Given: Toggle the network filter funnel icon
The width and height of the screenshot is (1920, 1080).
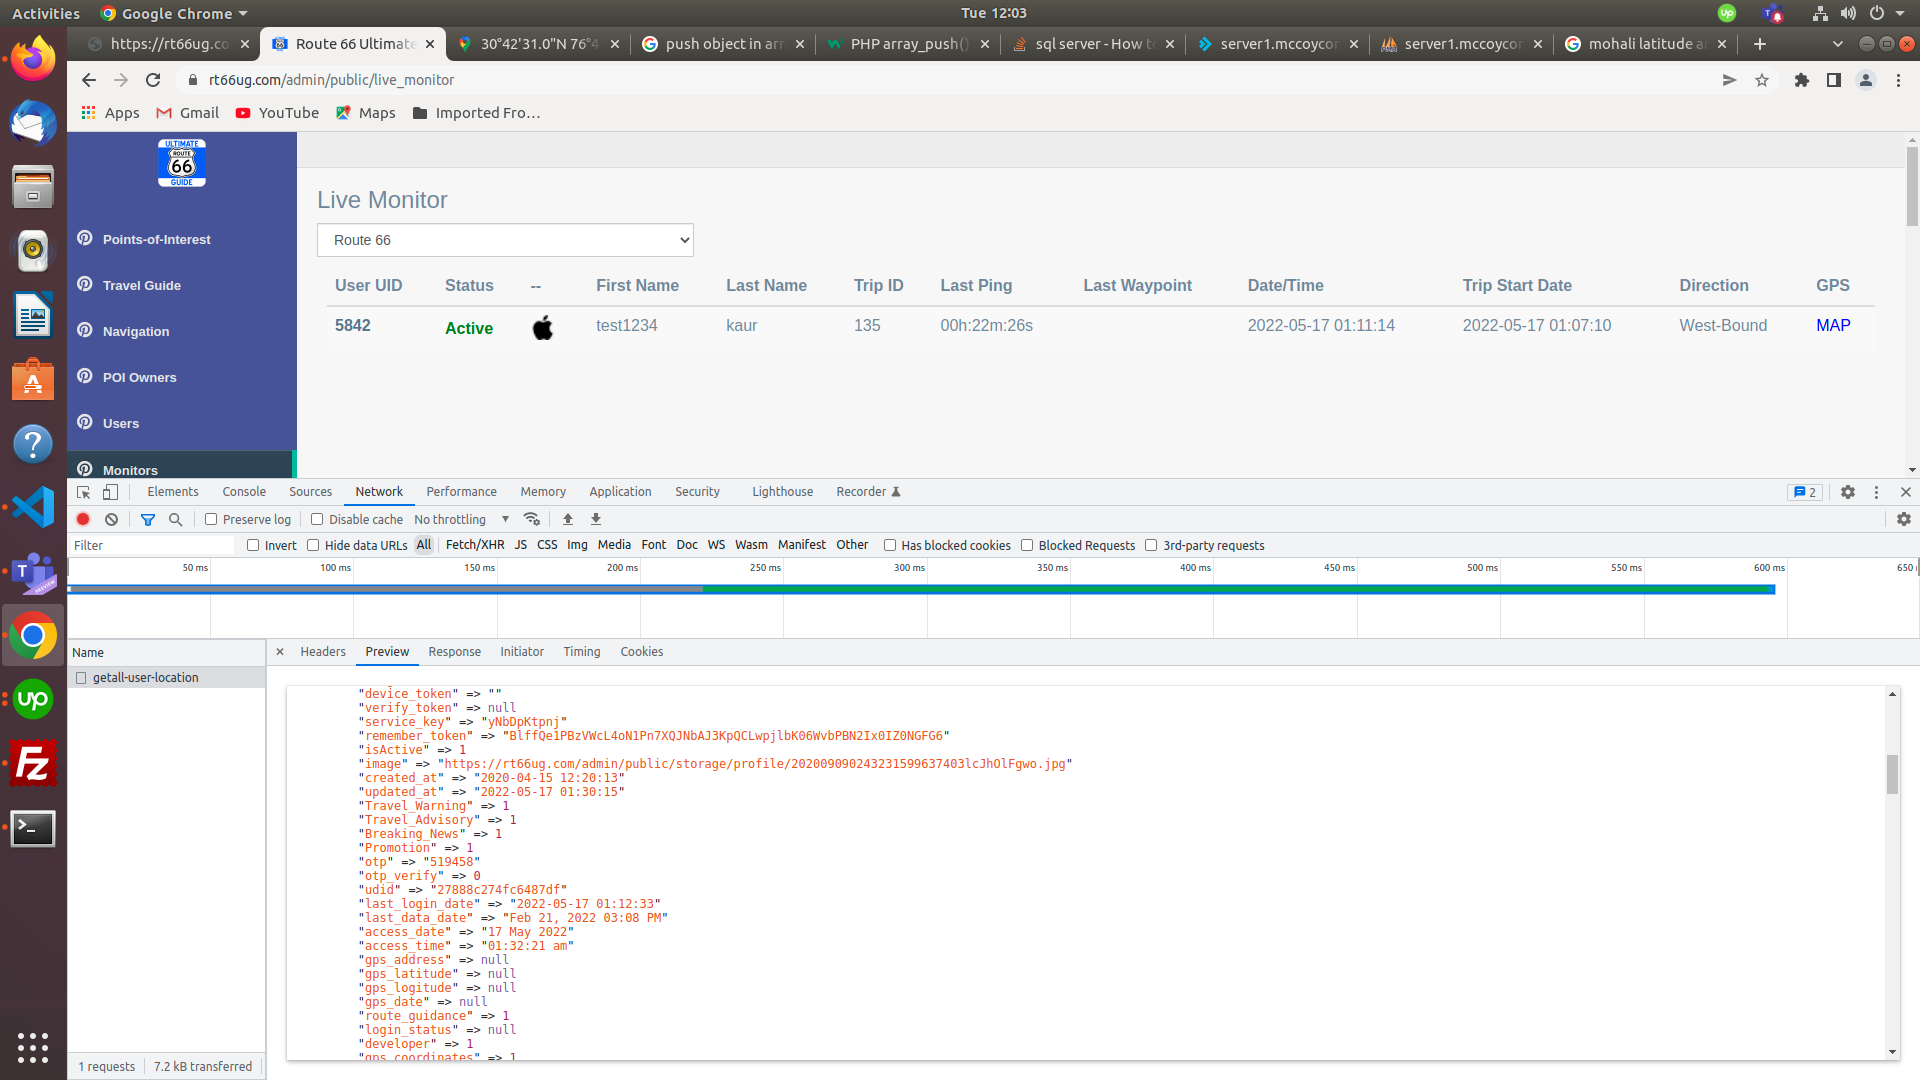Looking at the screenshot, I should point(148,519).
